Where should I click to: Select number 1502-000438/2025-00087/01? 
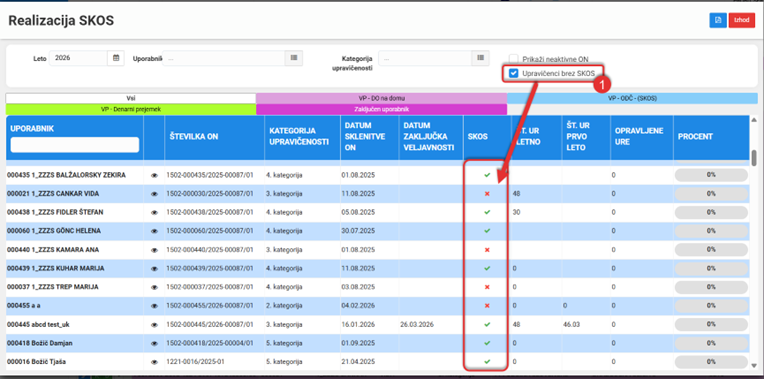[x=210, y=212]
